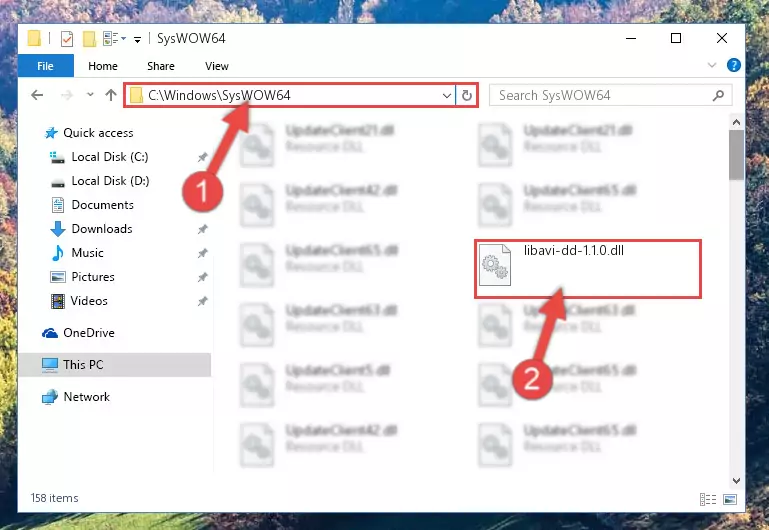This screenshot has width=769, height=530.
Task: Open the Pictures folder in the sidebar
Action: (82, 277)
